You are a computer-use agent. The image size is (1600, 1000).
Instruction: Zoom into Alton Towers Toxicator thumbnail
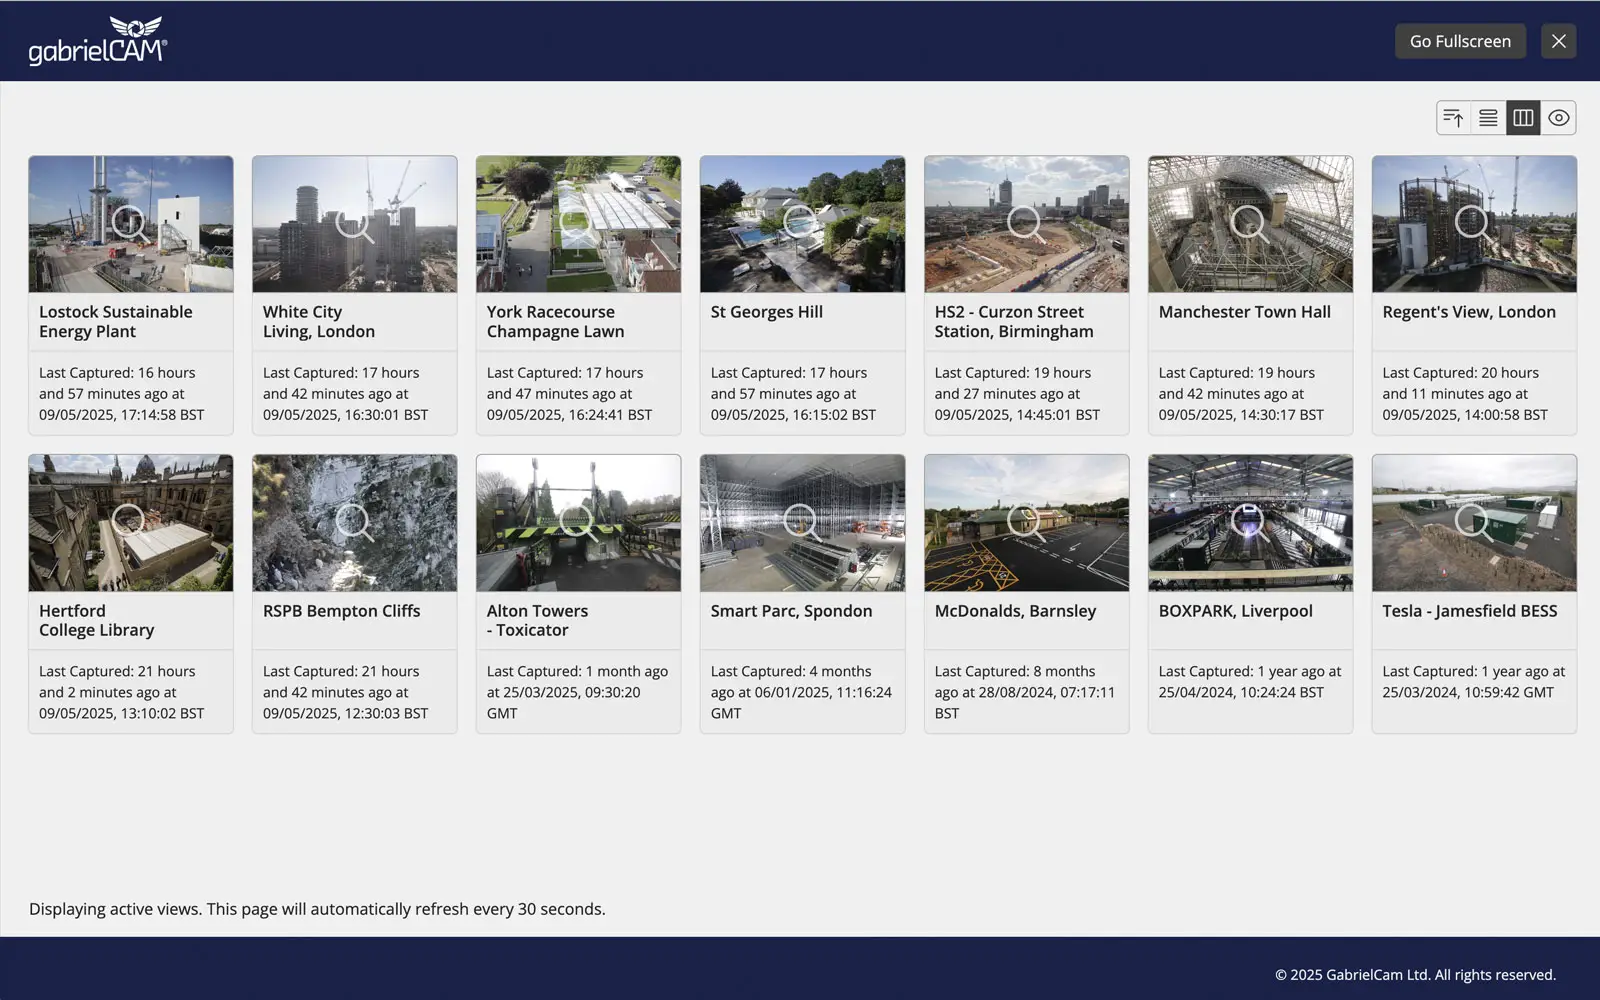point(578,523)
